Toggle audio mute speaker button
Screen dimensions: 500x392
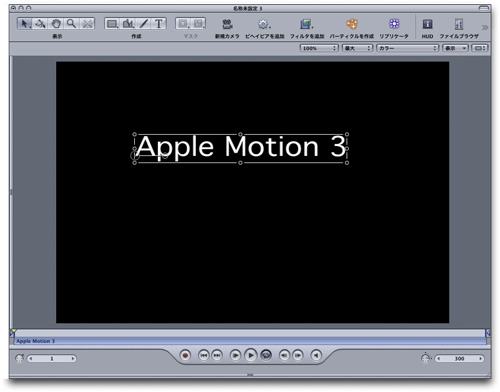click(x=316, y=355)
